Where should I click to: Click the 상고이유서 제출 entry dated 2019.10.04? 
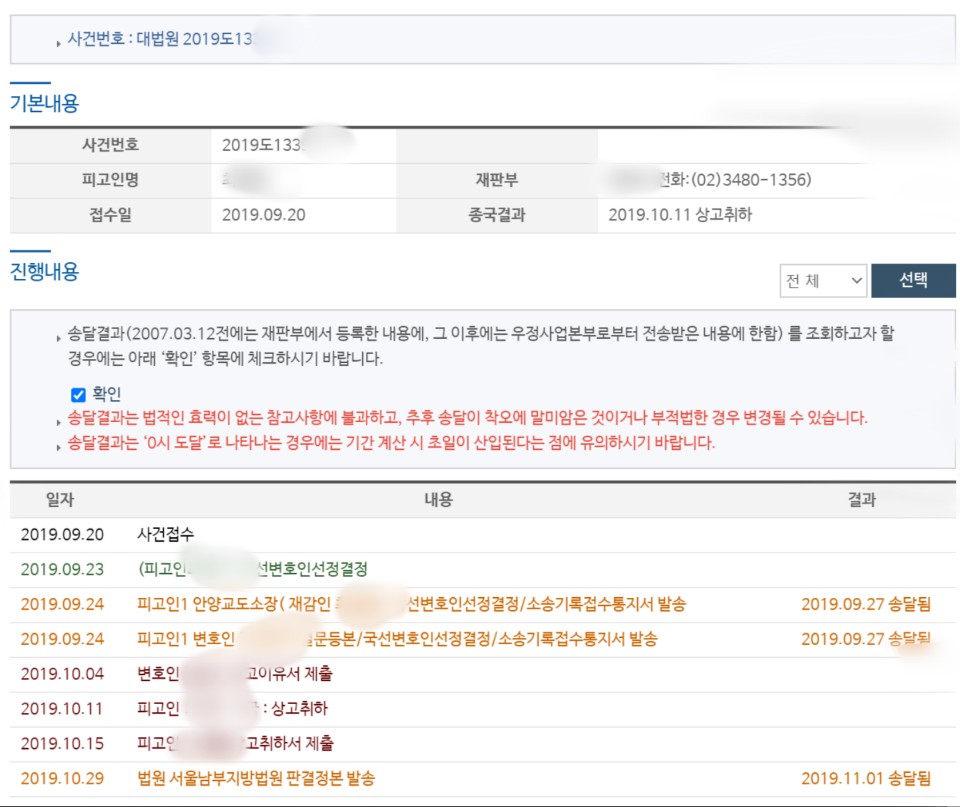tap(235, 673)
